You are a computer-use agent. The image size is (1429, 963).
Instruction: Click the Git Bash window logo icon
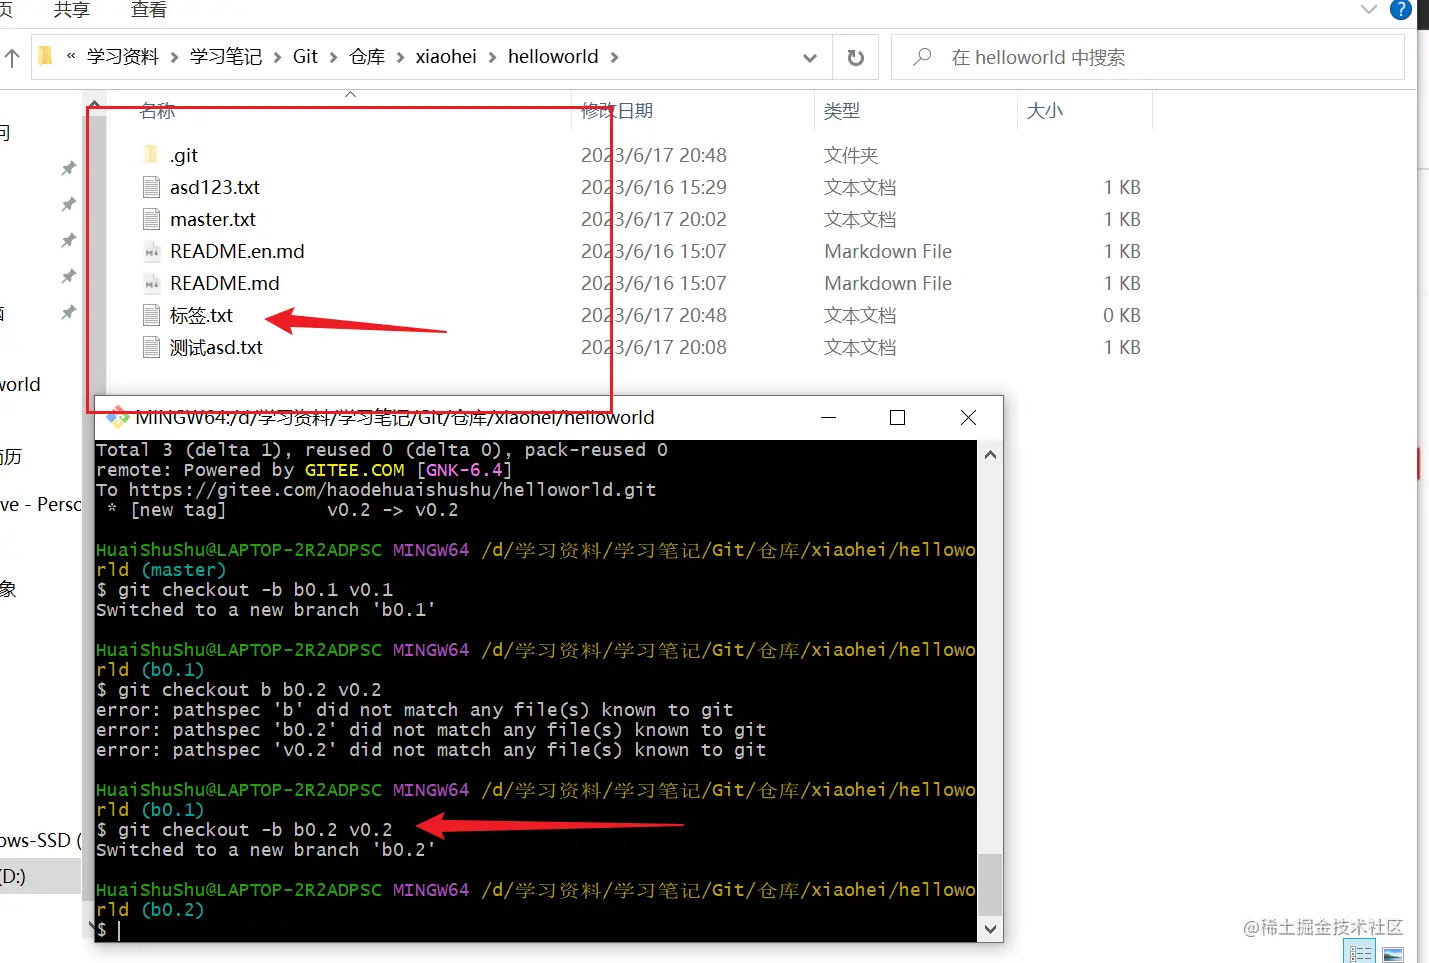[x=117, y=417]
